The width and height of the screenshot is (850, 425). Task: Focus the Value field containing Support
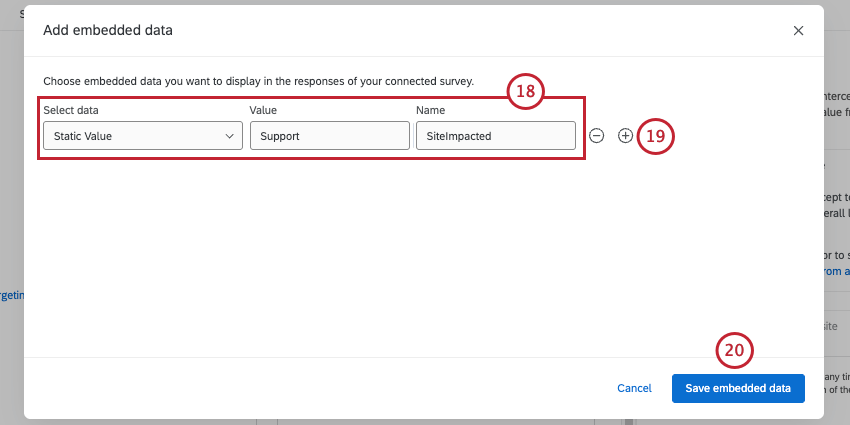(x=329, y=136)
